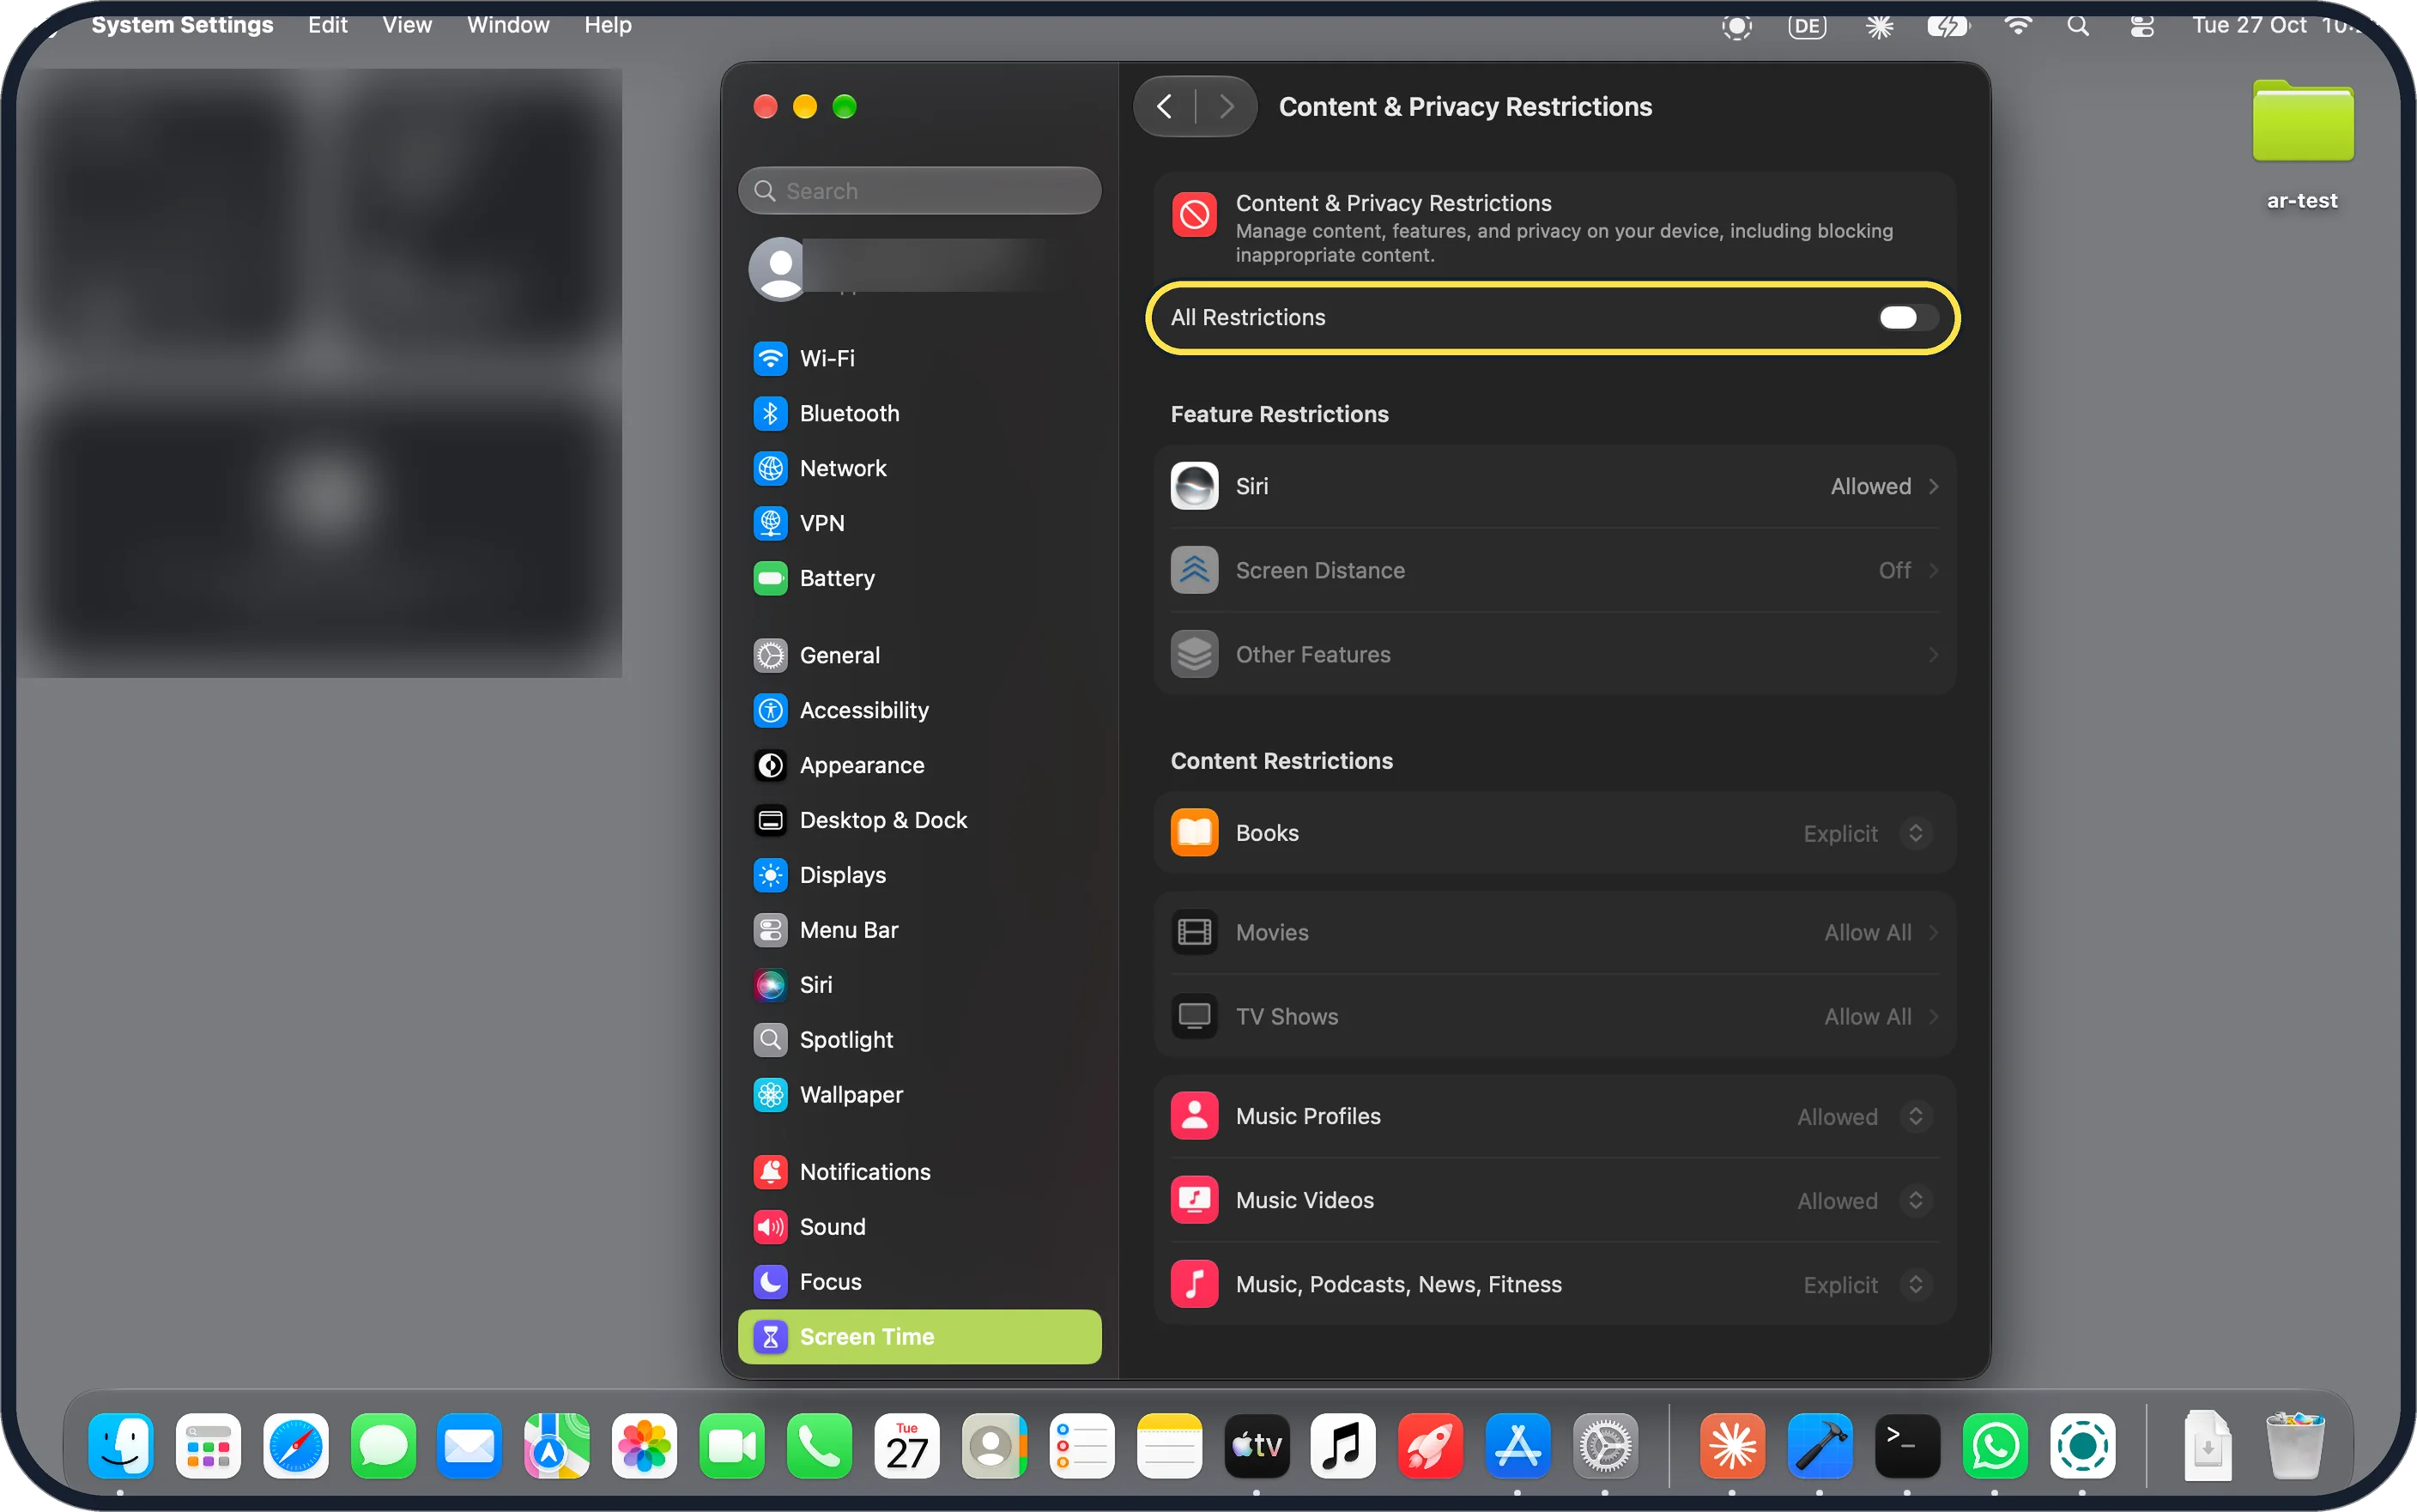
Task: Open the Help menu
Action: pyautogui.click(x=608, y=25)
